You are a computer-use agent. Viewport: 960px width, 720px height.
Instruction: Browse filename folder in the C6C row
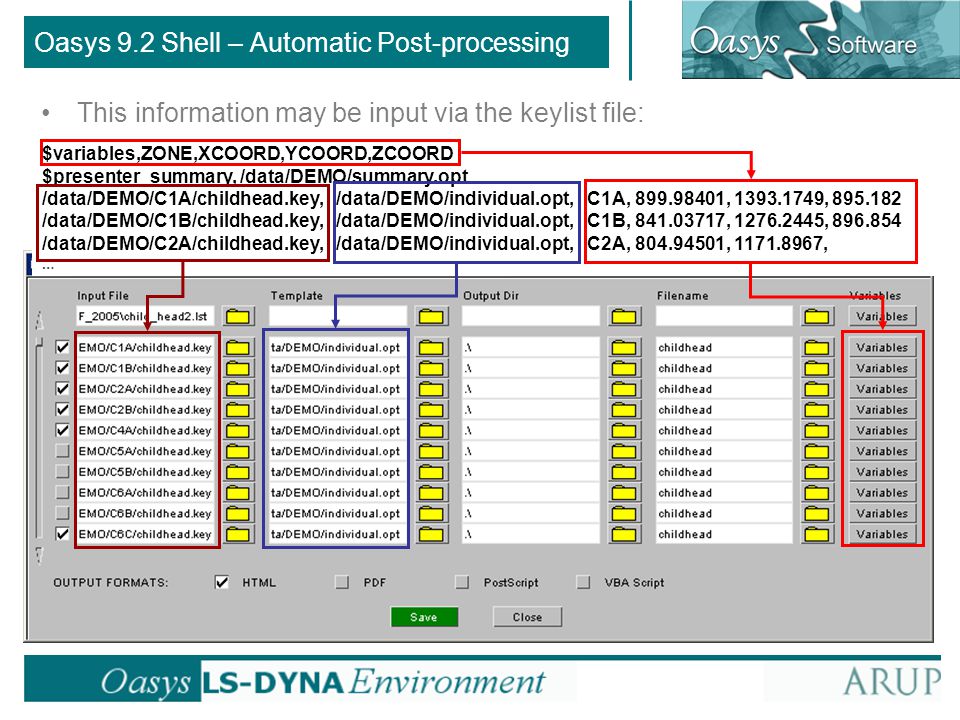click(x=817, y=534)
